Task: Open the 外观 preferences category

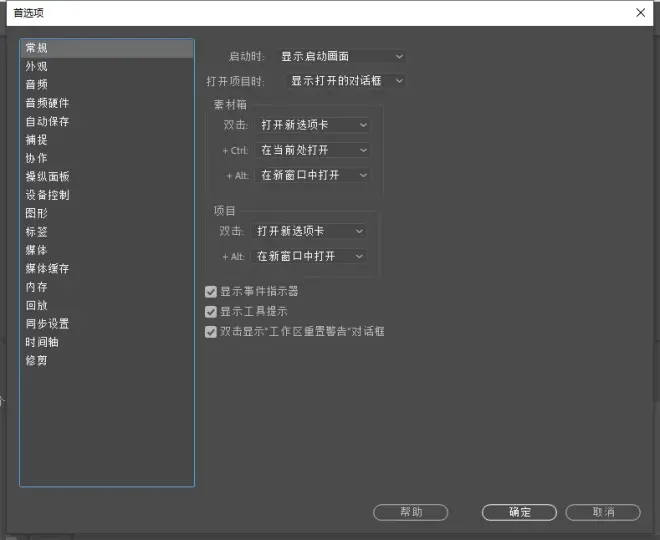Action: (x=107, y=67)
